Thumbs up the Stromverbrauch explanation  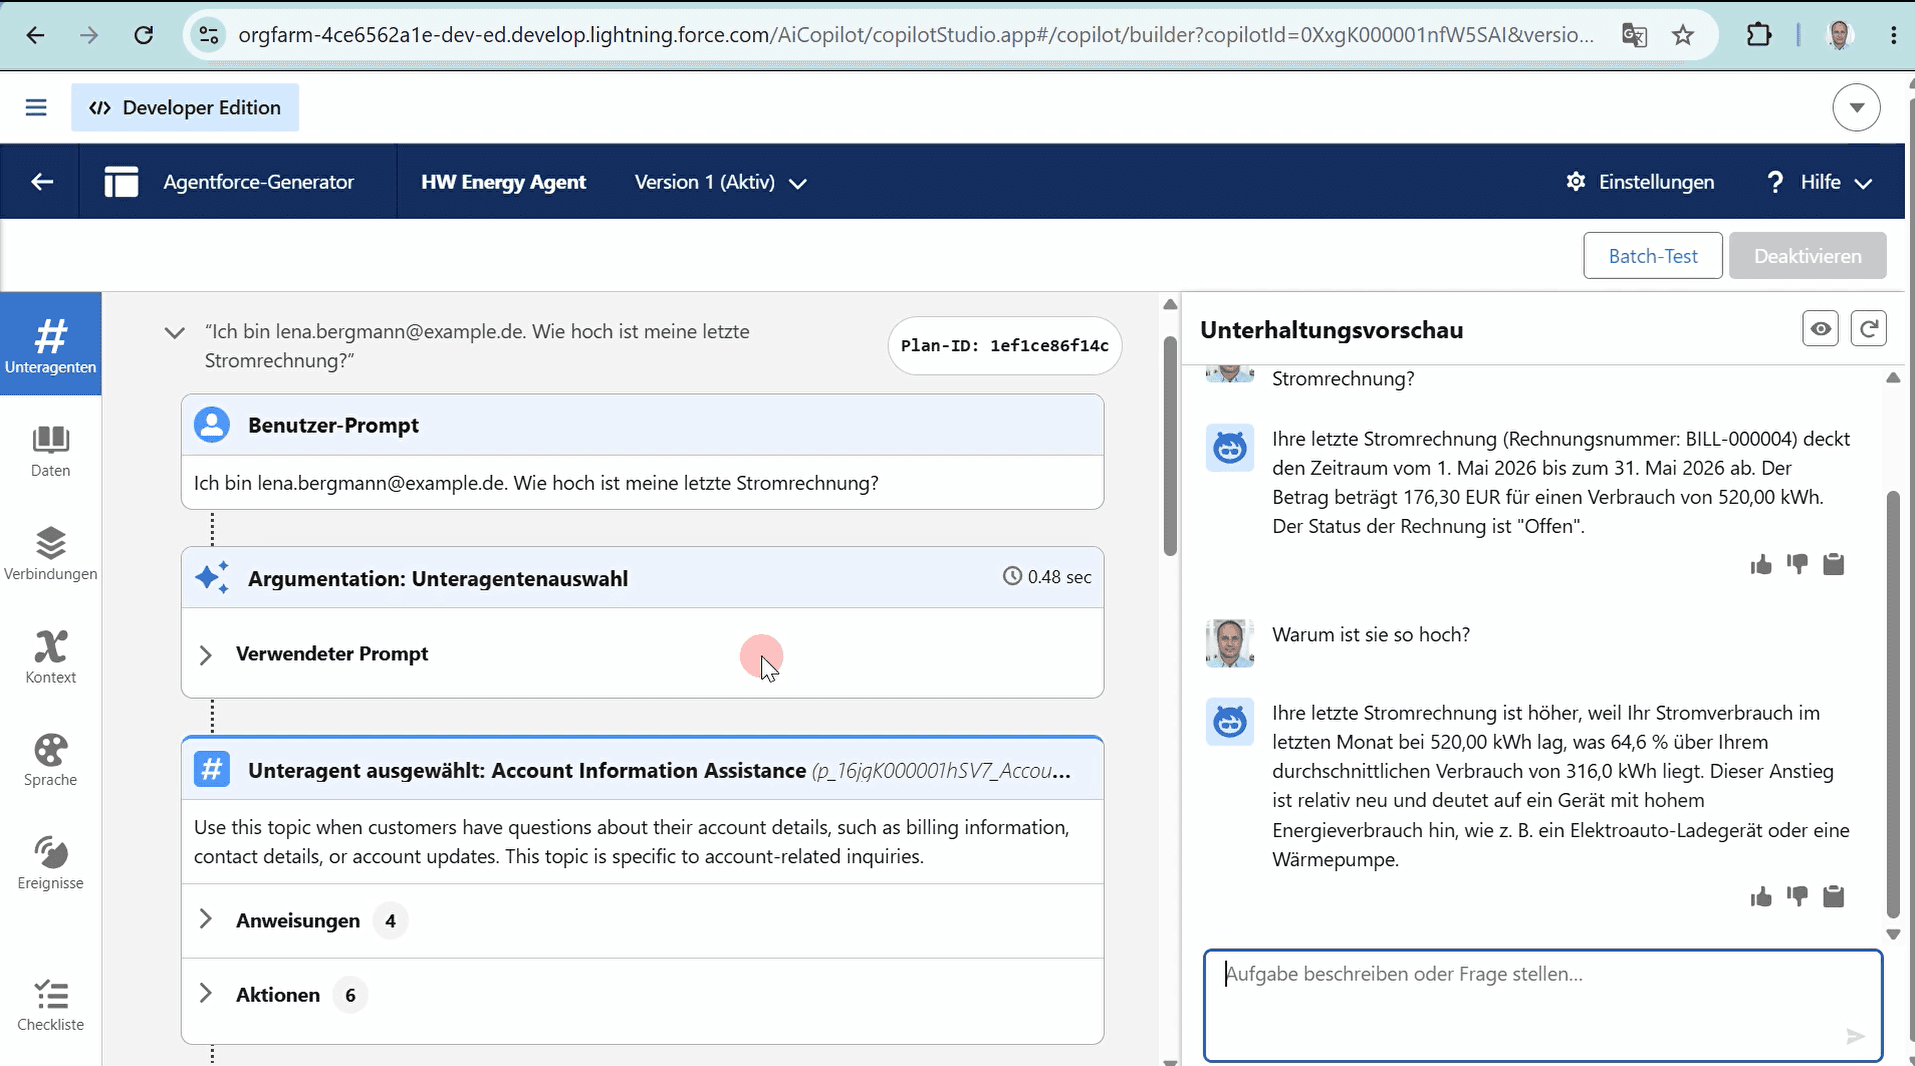coord(1761,897)
